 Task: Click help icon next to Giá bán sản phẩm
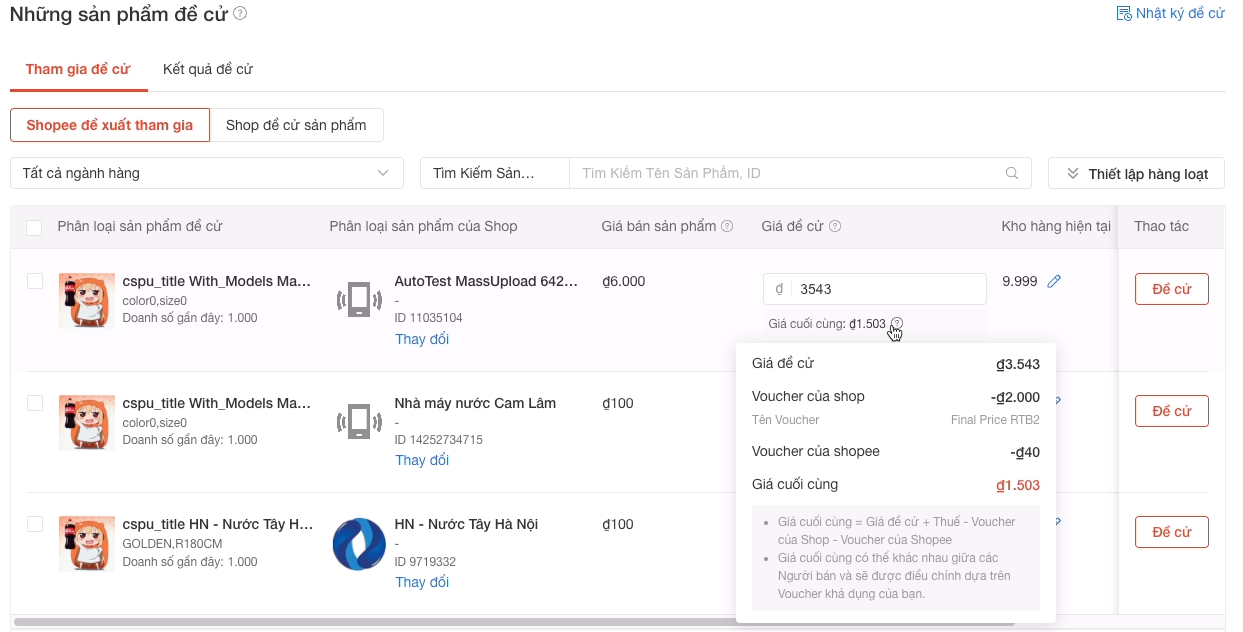[x=727, y=227]
